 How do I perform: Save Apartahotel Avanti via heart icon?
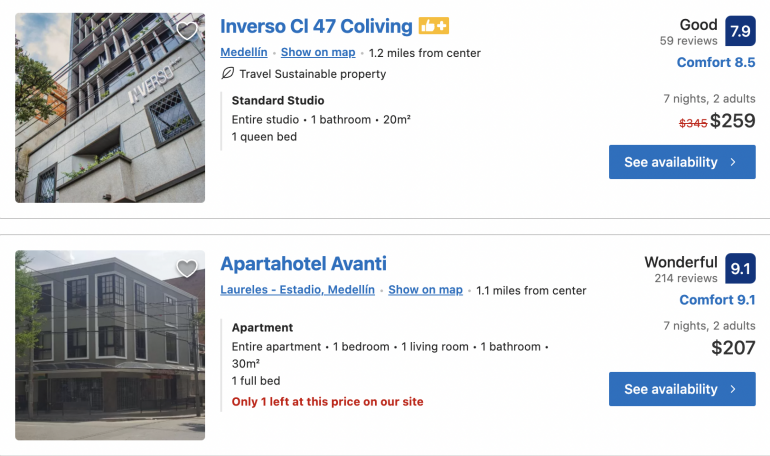187,268
